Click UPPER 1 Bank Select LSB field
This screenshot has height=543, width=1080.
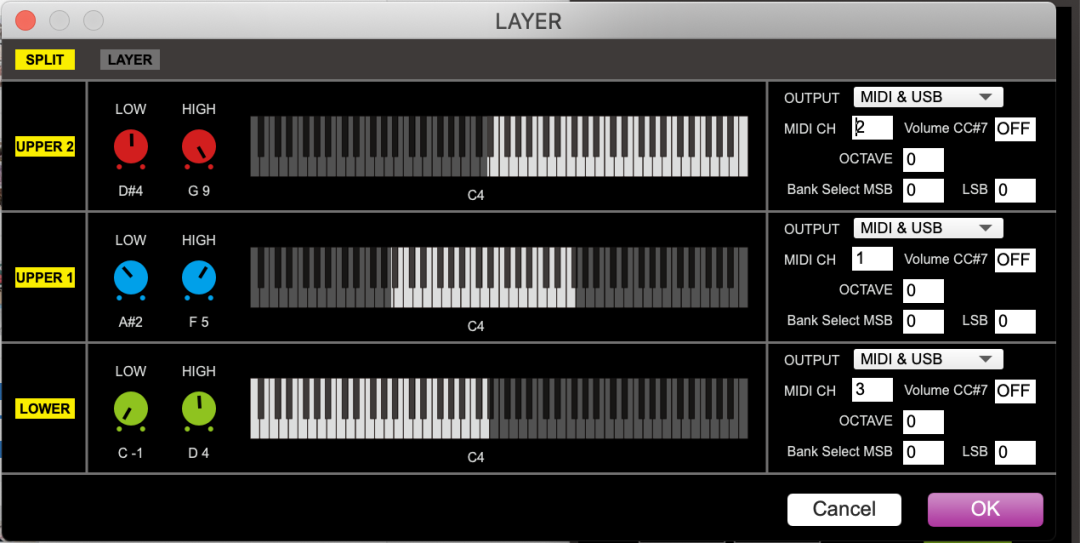(1015, 321)
